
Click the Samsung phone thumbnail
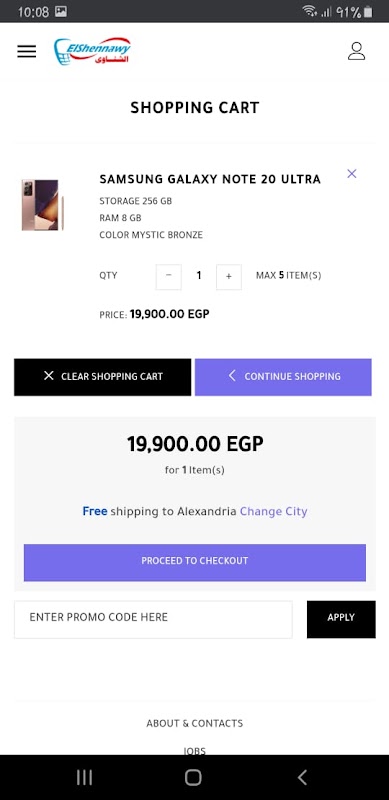click(x=43, y=205)
